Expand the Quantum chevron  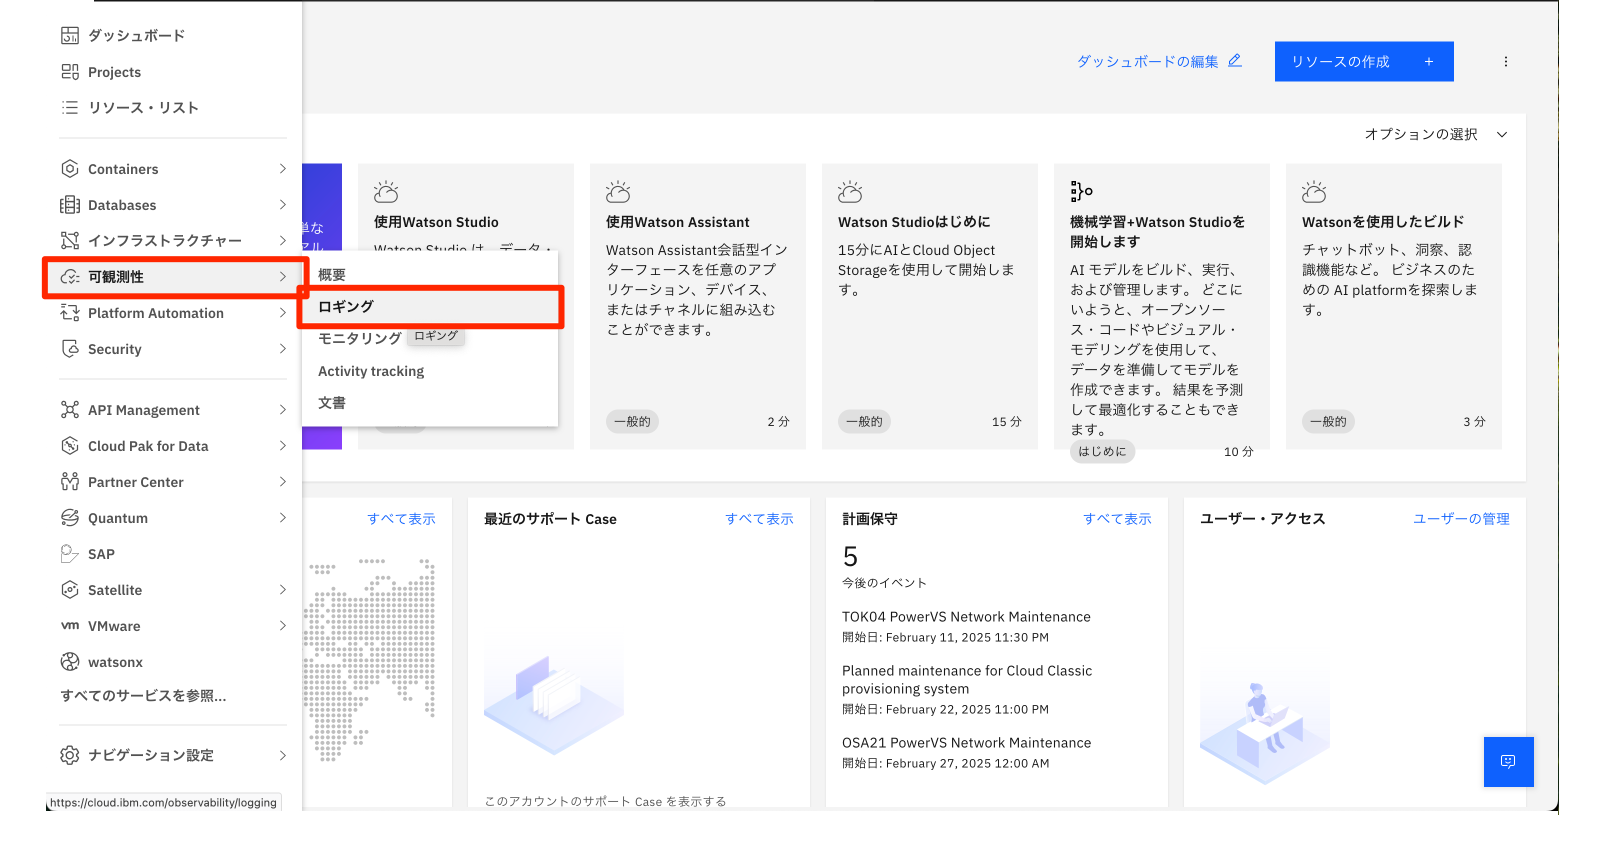coord(283,518)
